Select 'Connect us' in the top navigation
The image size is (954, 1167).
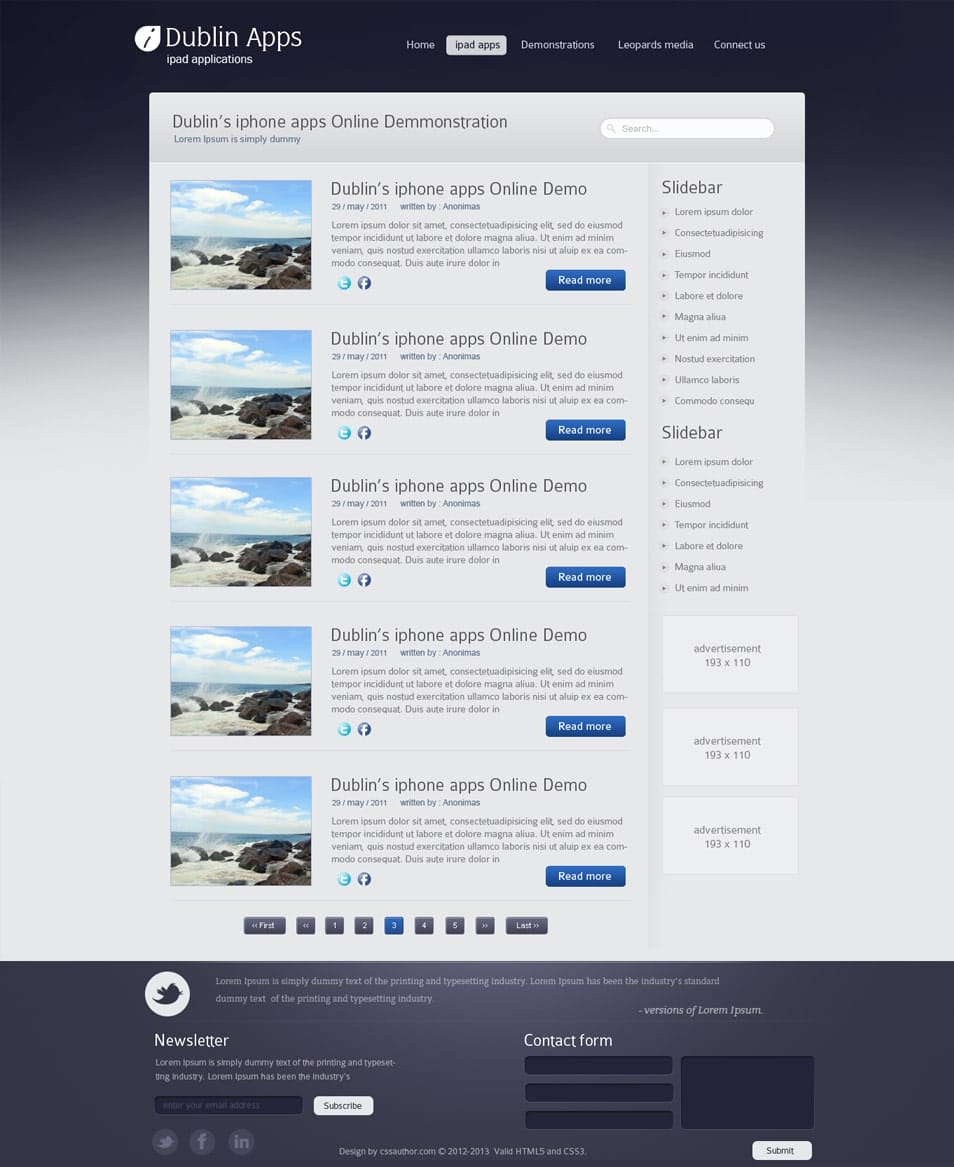click(x=739, y=45)
